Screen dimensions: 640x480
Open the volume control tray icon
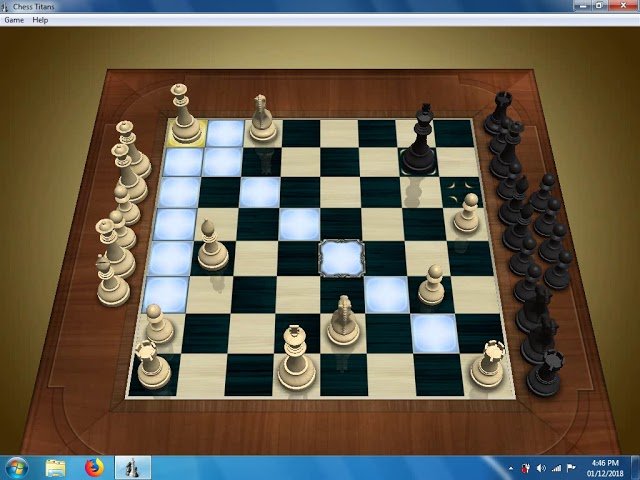tap(541, 468)
